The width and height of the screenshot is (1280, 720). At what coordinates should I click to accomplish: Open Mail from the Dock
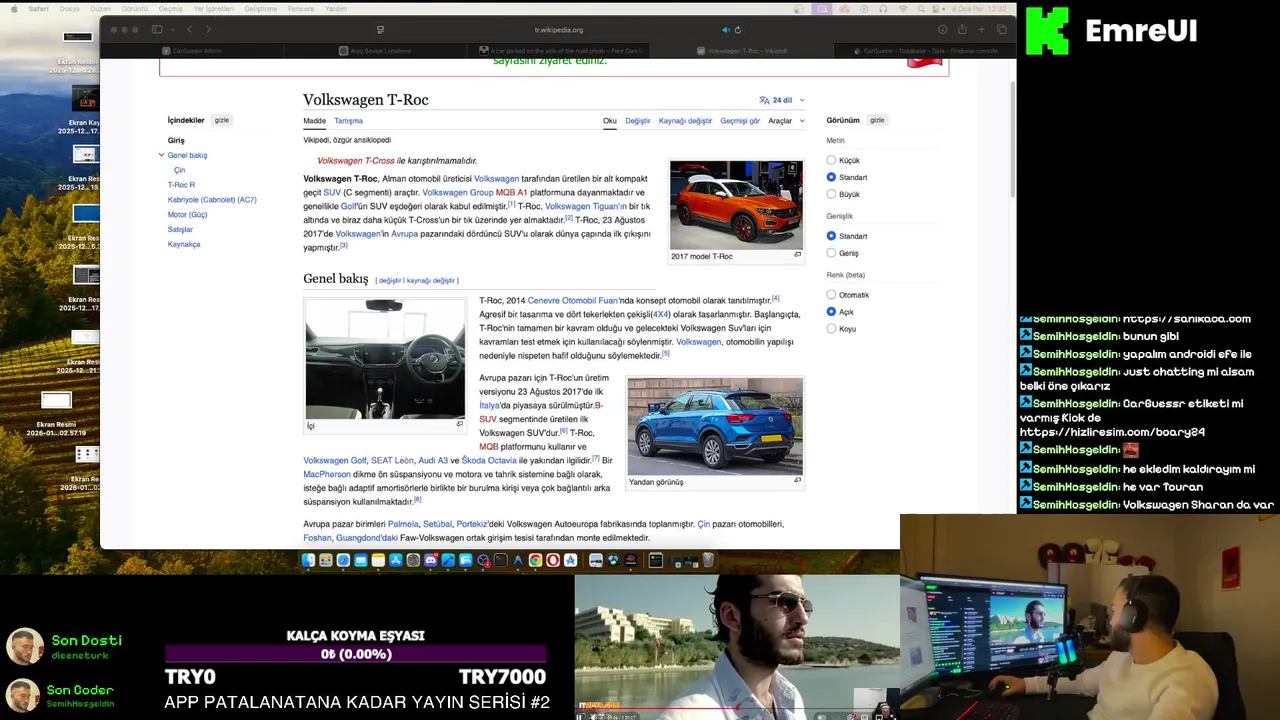coord(361,560)
